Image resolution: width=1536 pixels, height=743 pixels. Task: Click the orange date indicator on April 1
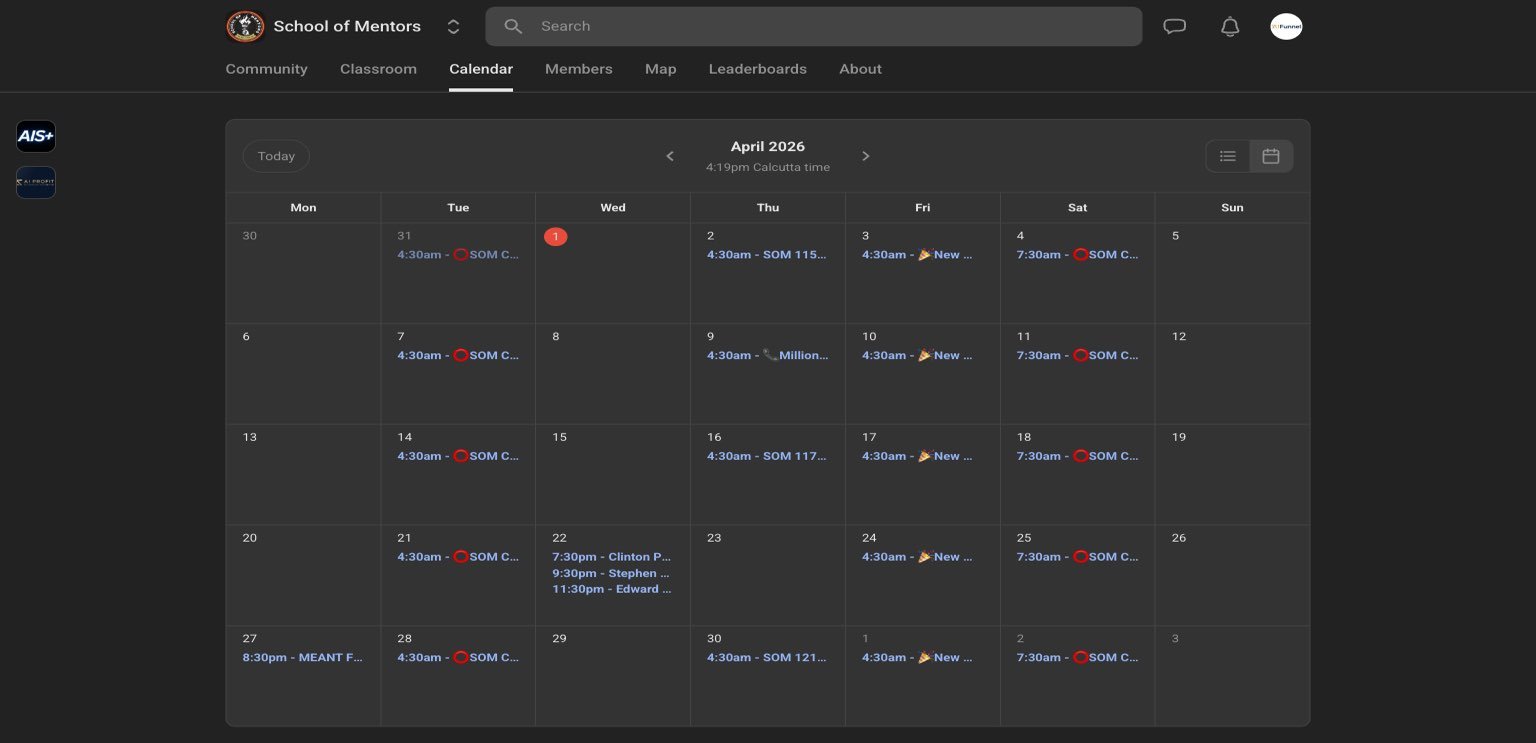[x=556, y=236]
